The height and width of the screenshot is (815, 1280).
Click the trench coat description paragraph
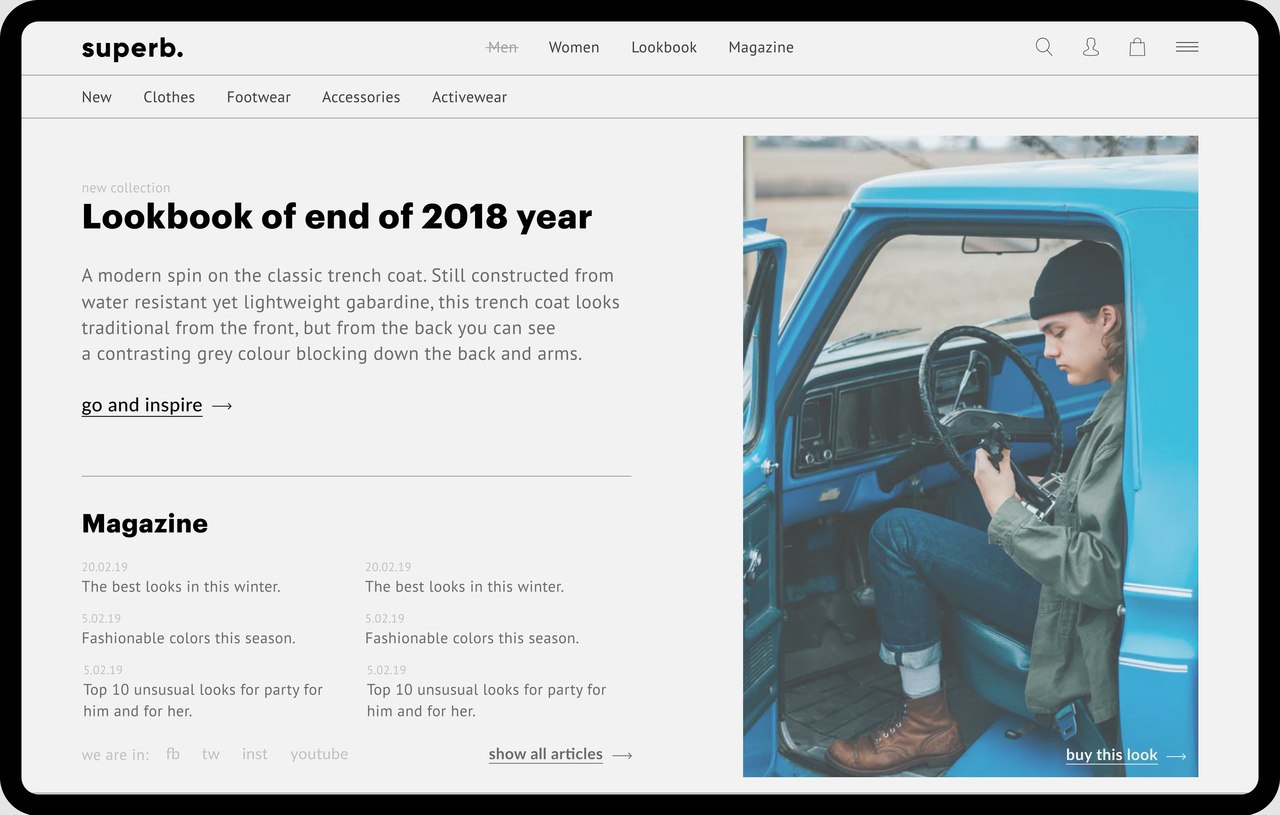351,314
